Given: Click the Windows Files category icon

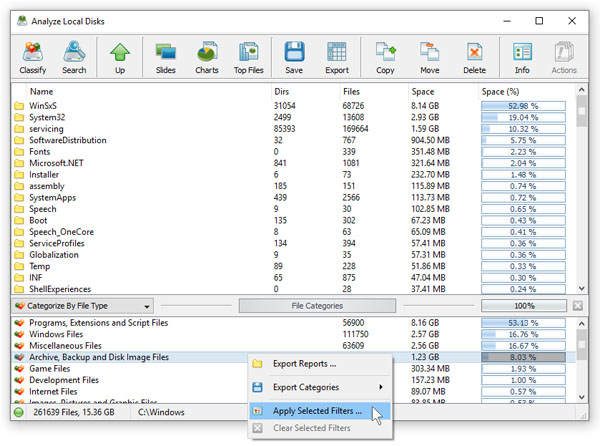Looking at the screenshot, I should [x=19, y=334].
